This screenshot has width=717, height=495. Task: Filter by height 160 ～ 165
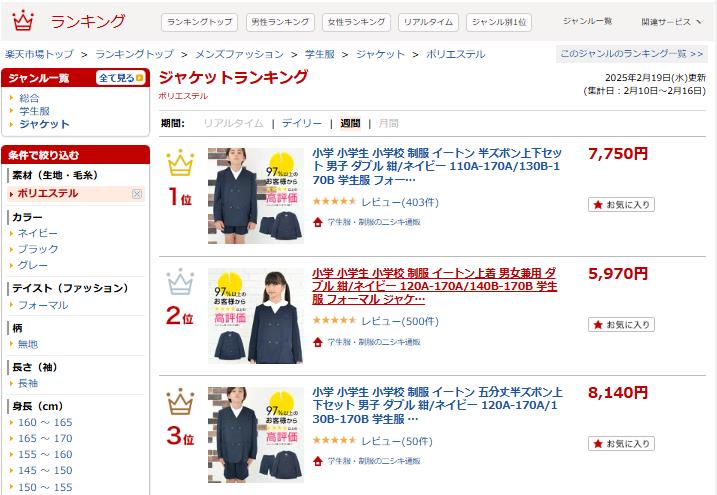(45, 422)
